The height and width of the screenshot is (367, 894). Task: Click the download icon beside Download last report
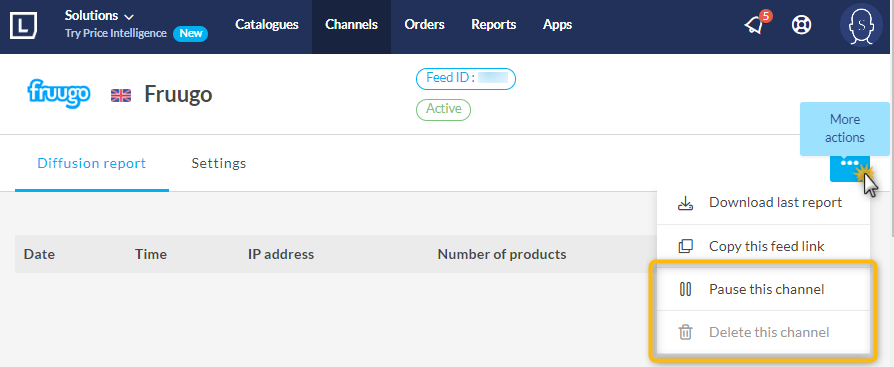[685, 203]
